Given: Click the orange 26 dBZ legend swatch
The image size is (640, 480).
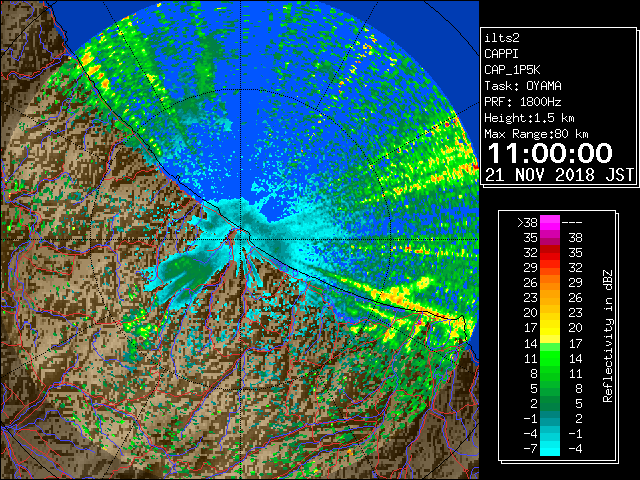Looking at the screenshot, I should 550,282.
